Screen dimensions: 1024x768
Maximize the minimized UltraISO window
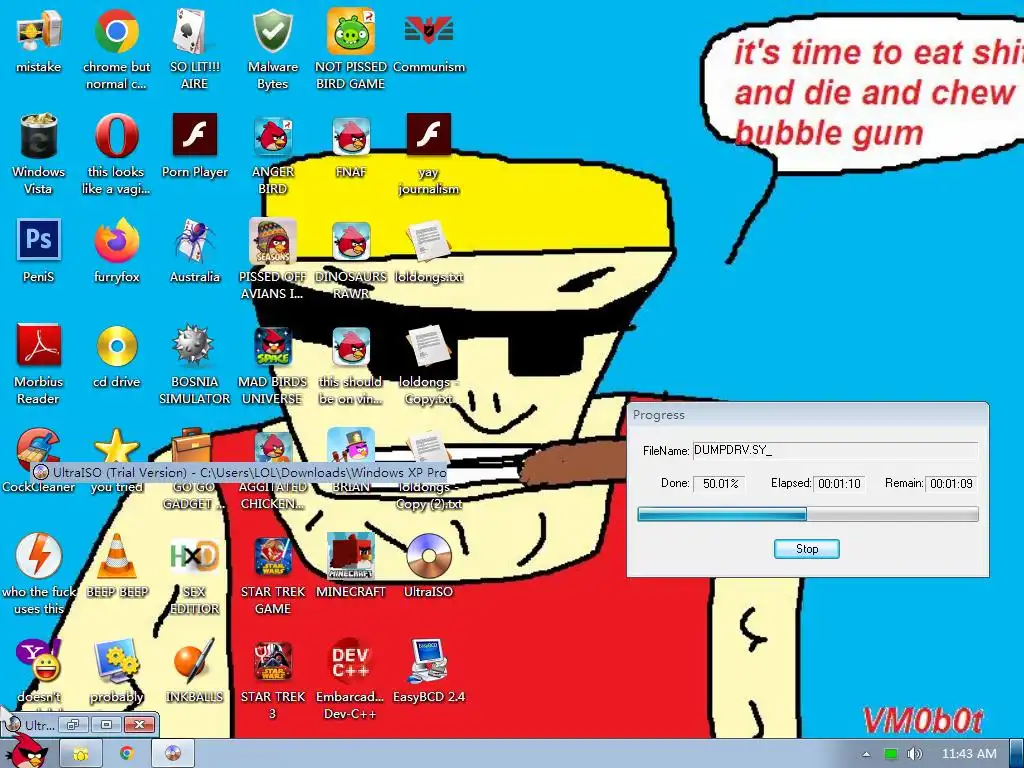[106, 724]
